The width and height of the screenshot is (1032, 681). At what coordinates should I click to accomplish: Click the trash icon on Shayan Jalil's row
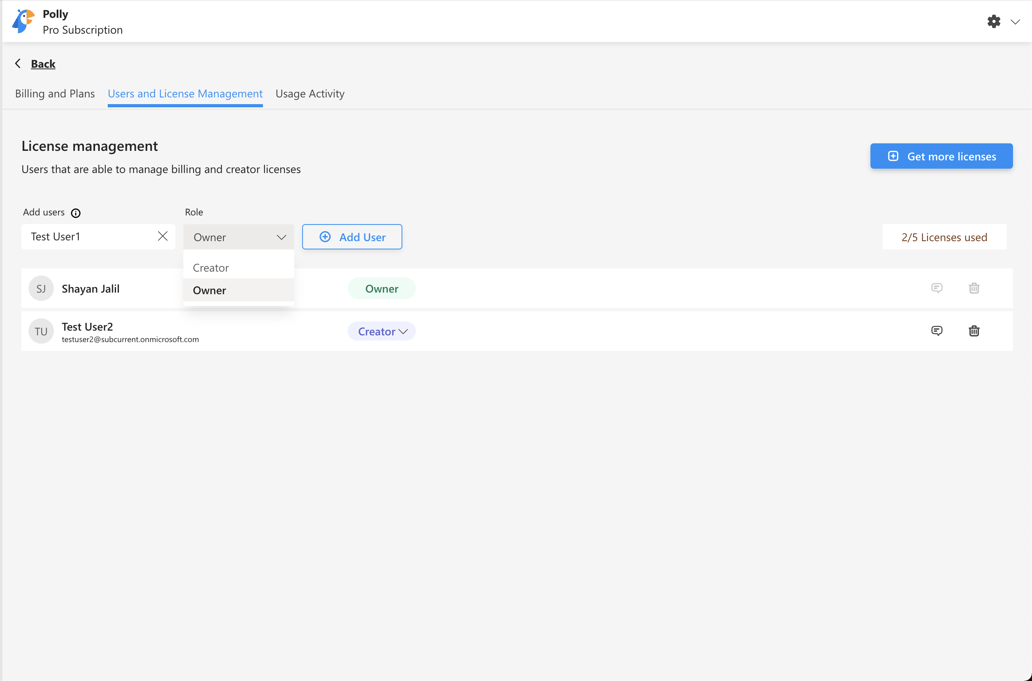pyautogui.click(x=974, y=287)
